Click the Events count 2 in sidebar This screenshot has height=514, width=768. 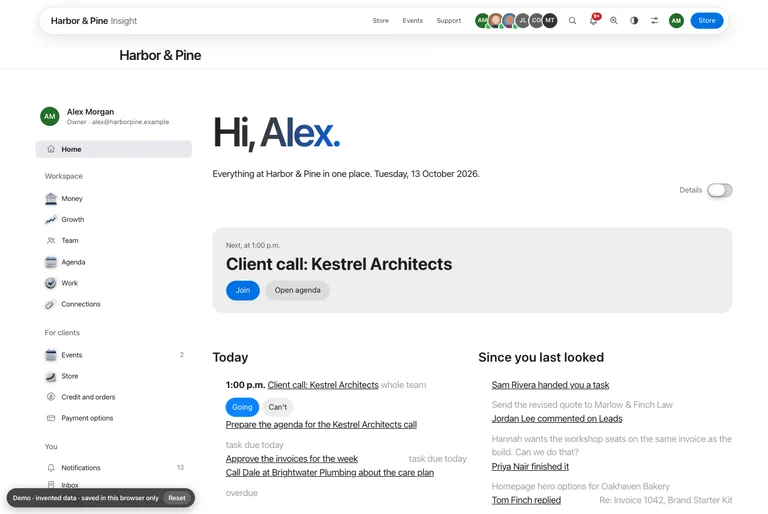click(x=182, y=355)
